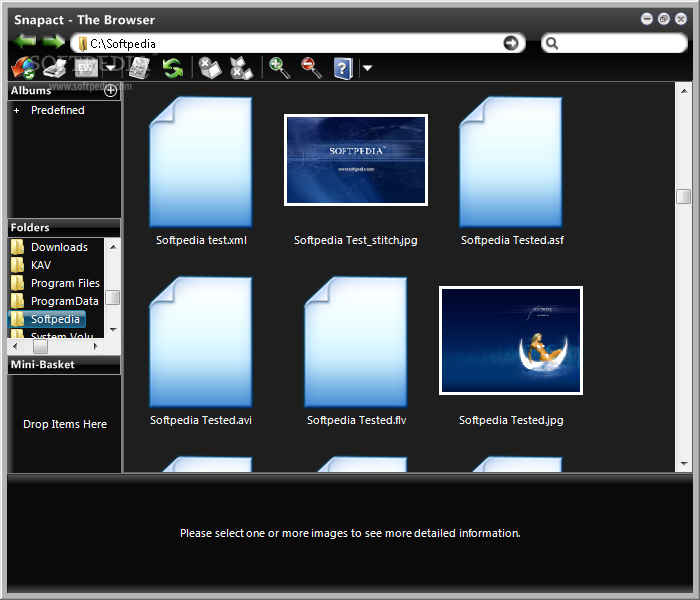The width and height of the screenshot is (700, 600).
Task: Select the Softpedia folder in the tree
Action: point(47,319)
